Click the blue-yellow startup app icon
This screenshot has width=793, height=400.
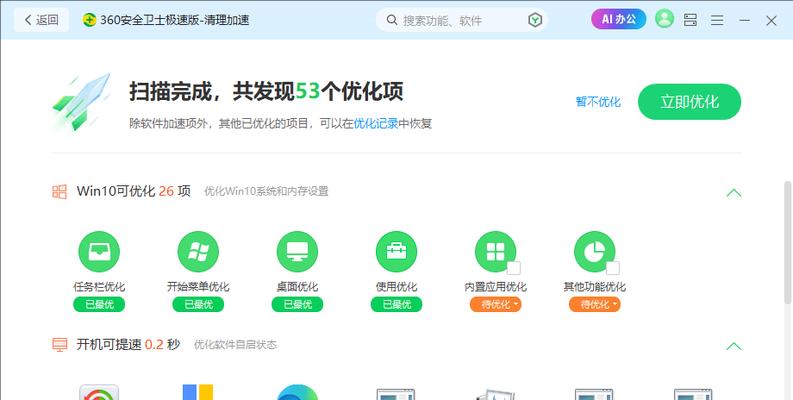(198, 392)
